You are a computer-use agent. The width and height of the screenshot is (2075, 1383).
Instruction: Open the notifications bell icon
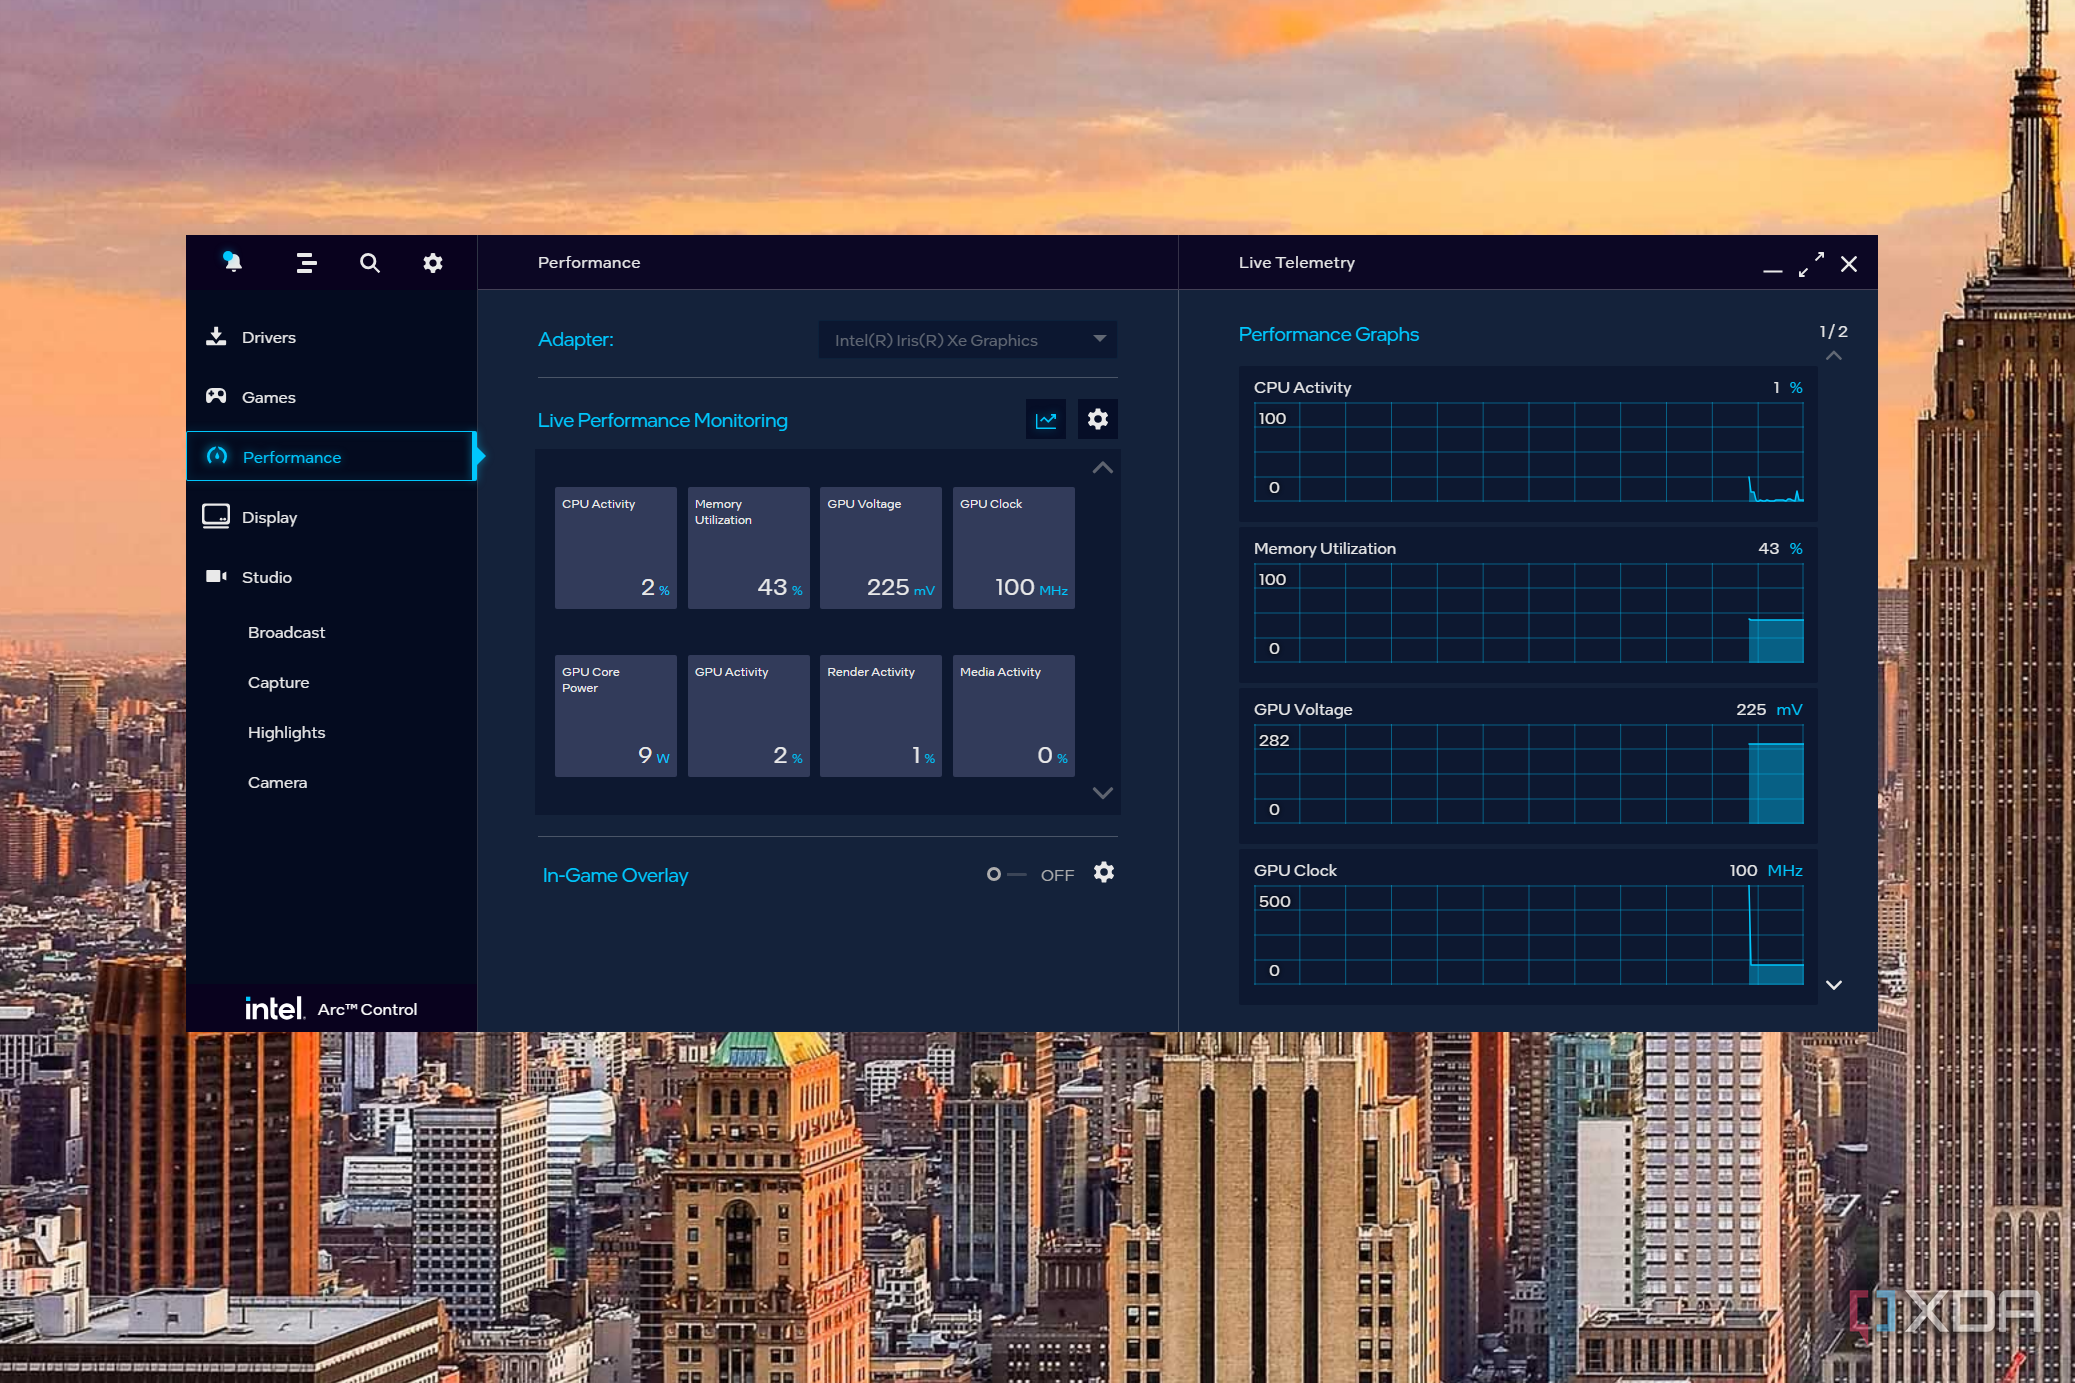tap(232, 262)
